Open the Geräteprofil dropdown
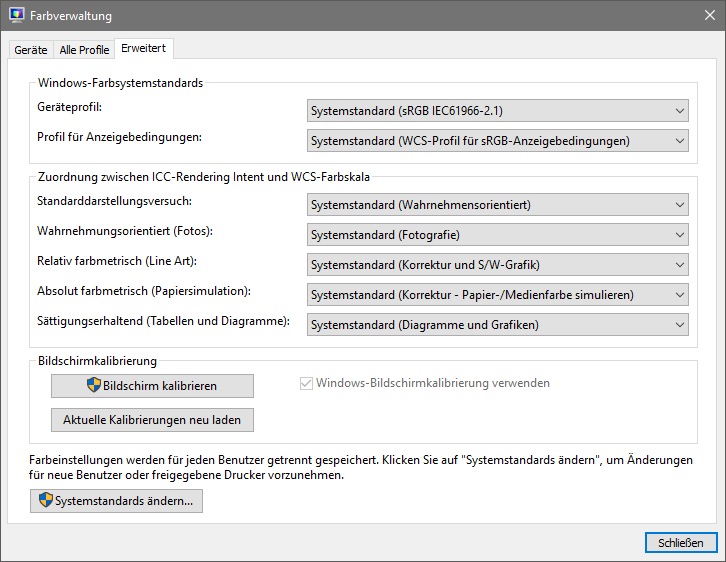This screenshot has width=726, height=562. coord(498,111)
